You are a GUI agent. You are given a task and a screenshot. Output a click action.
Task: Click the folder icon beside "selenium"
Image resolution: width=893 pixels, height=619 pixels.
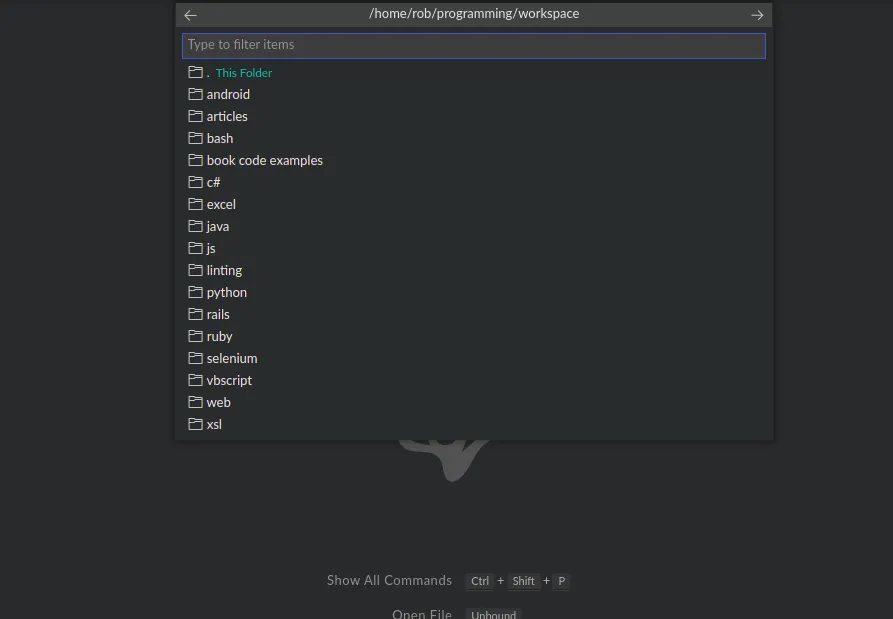tap(195, 358)
